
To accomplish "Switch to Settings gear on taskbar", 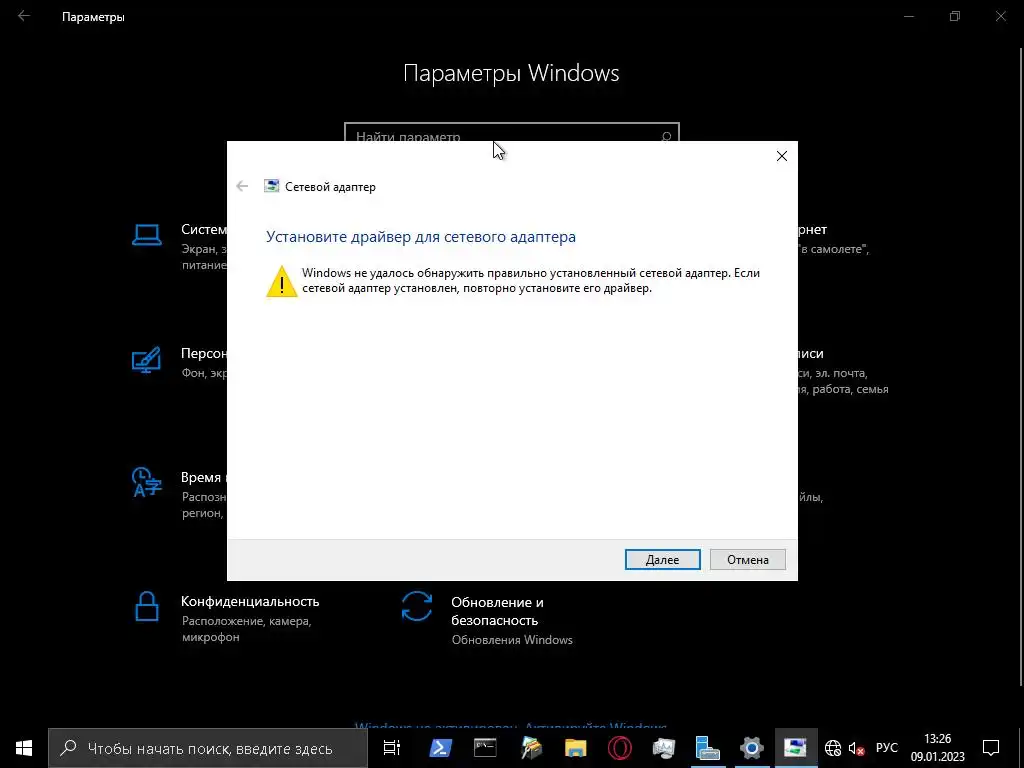I will coord(752,748).
